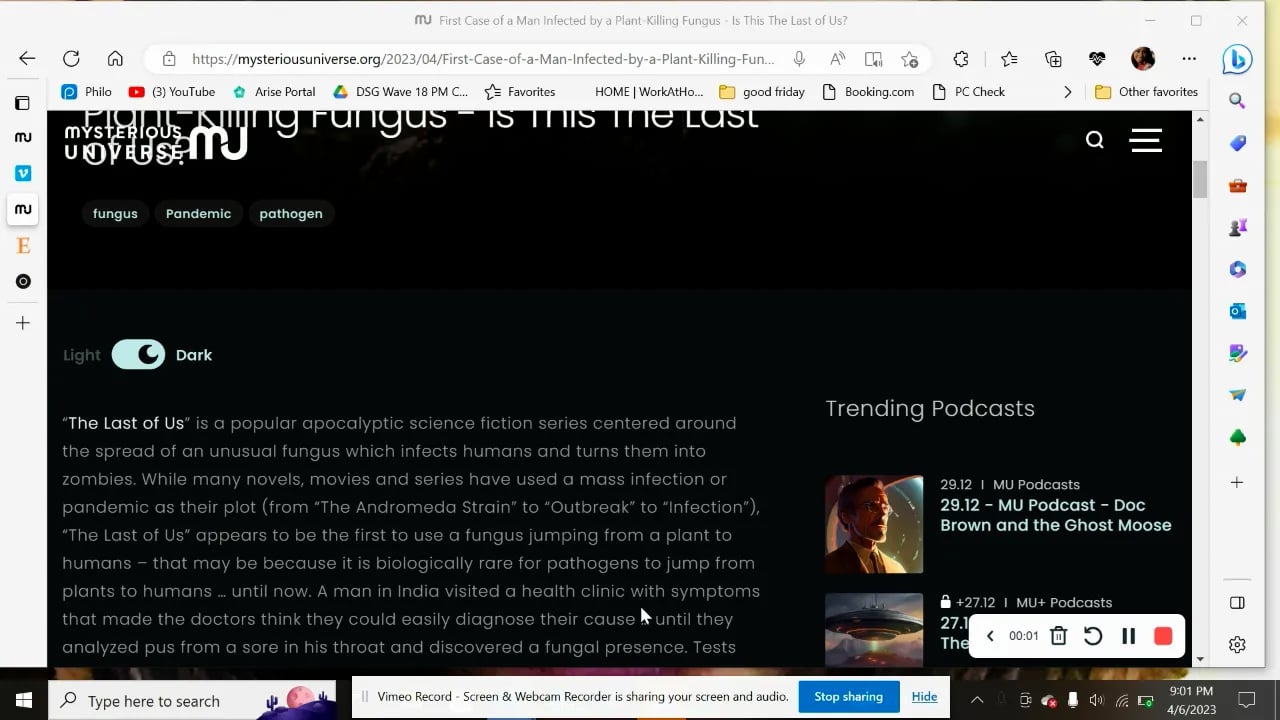Click the page scrollbar down arrow
The width and height of the screenshot is (1280, 720).
(1200, 659)
